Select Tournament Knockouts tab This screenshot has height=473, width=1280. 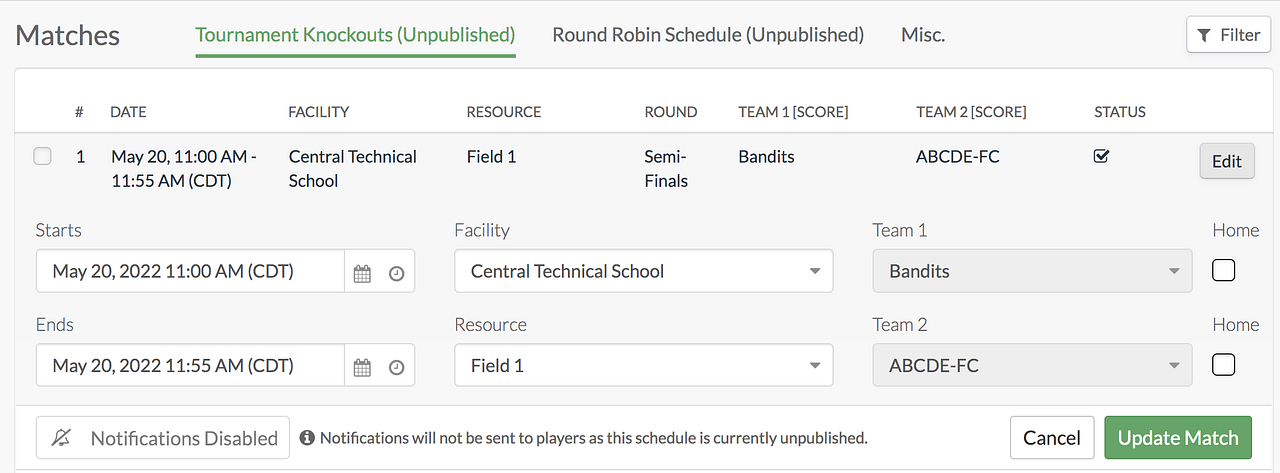(x=355, y=35)
